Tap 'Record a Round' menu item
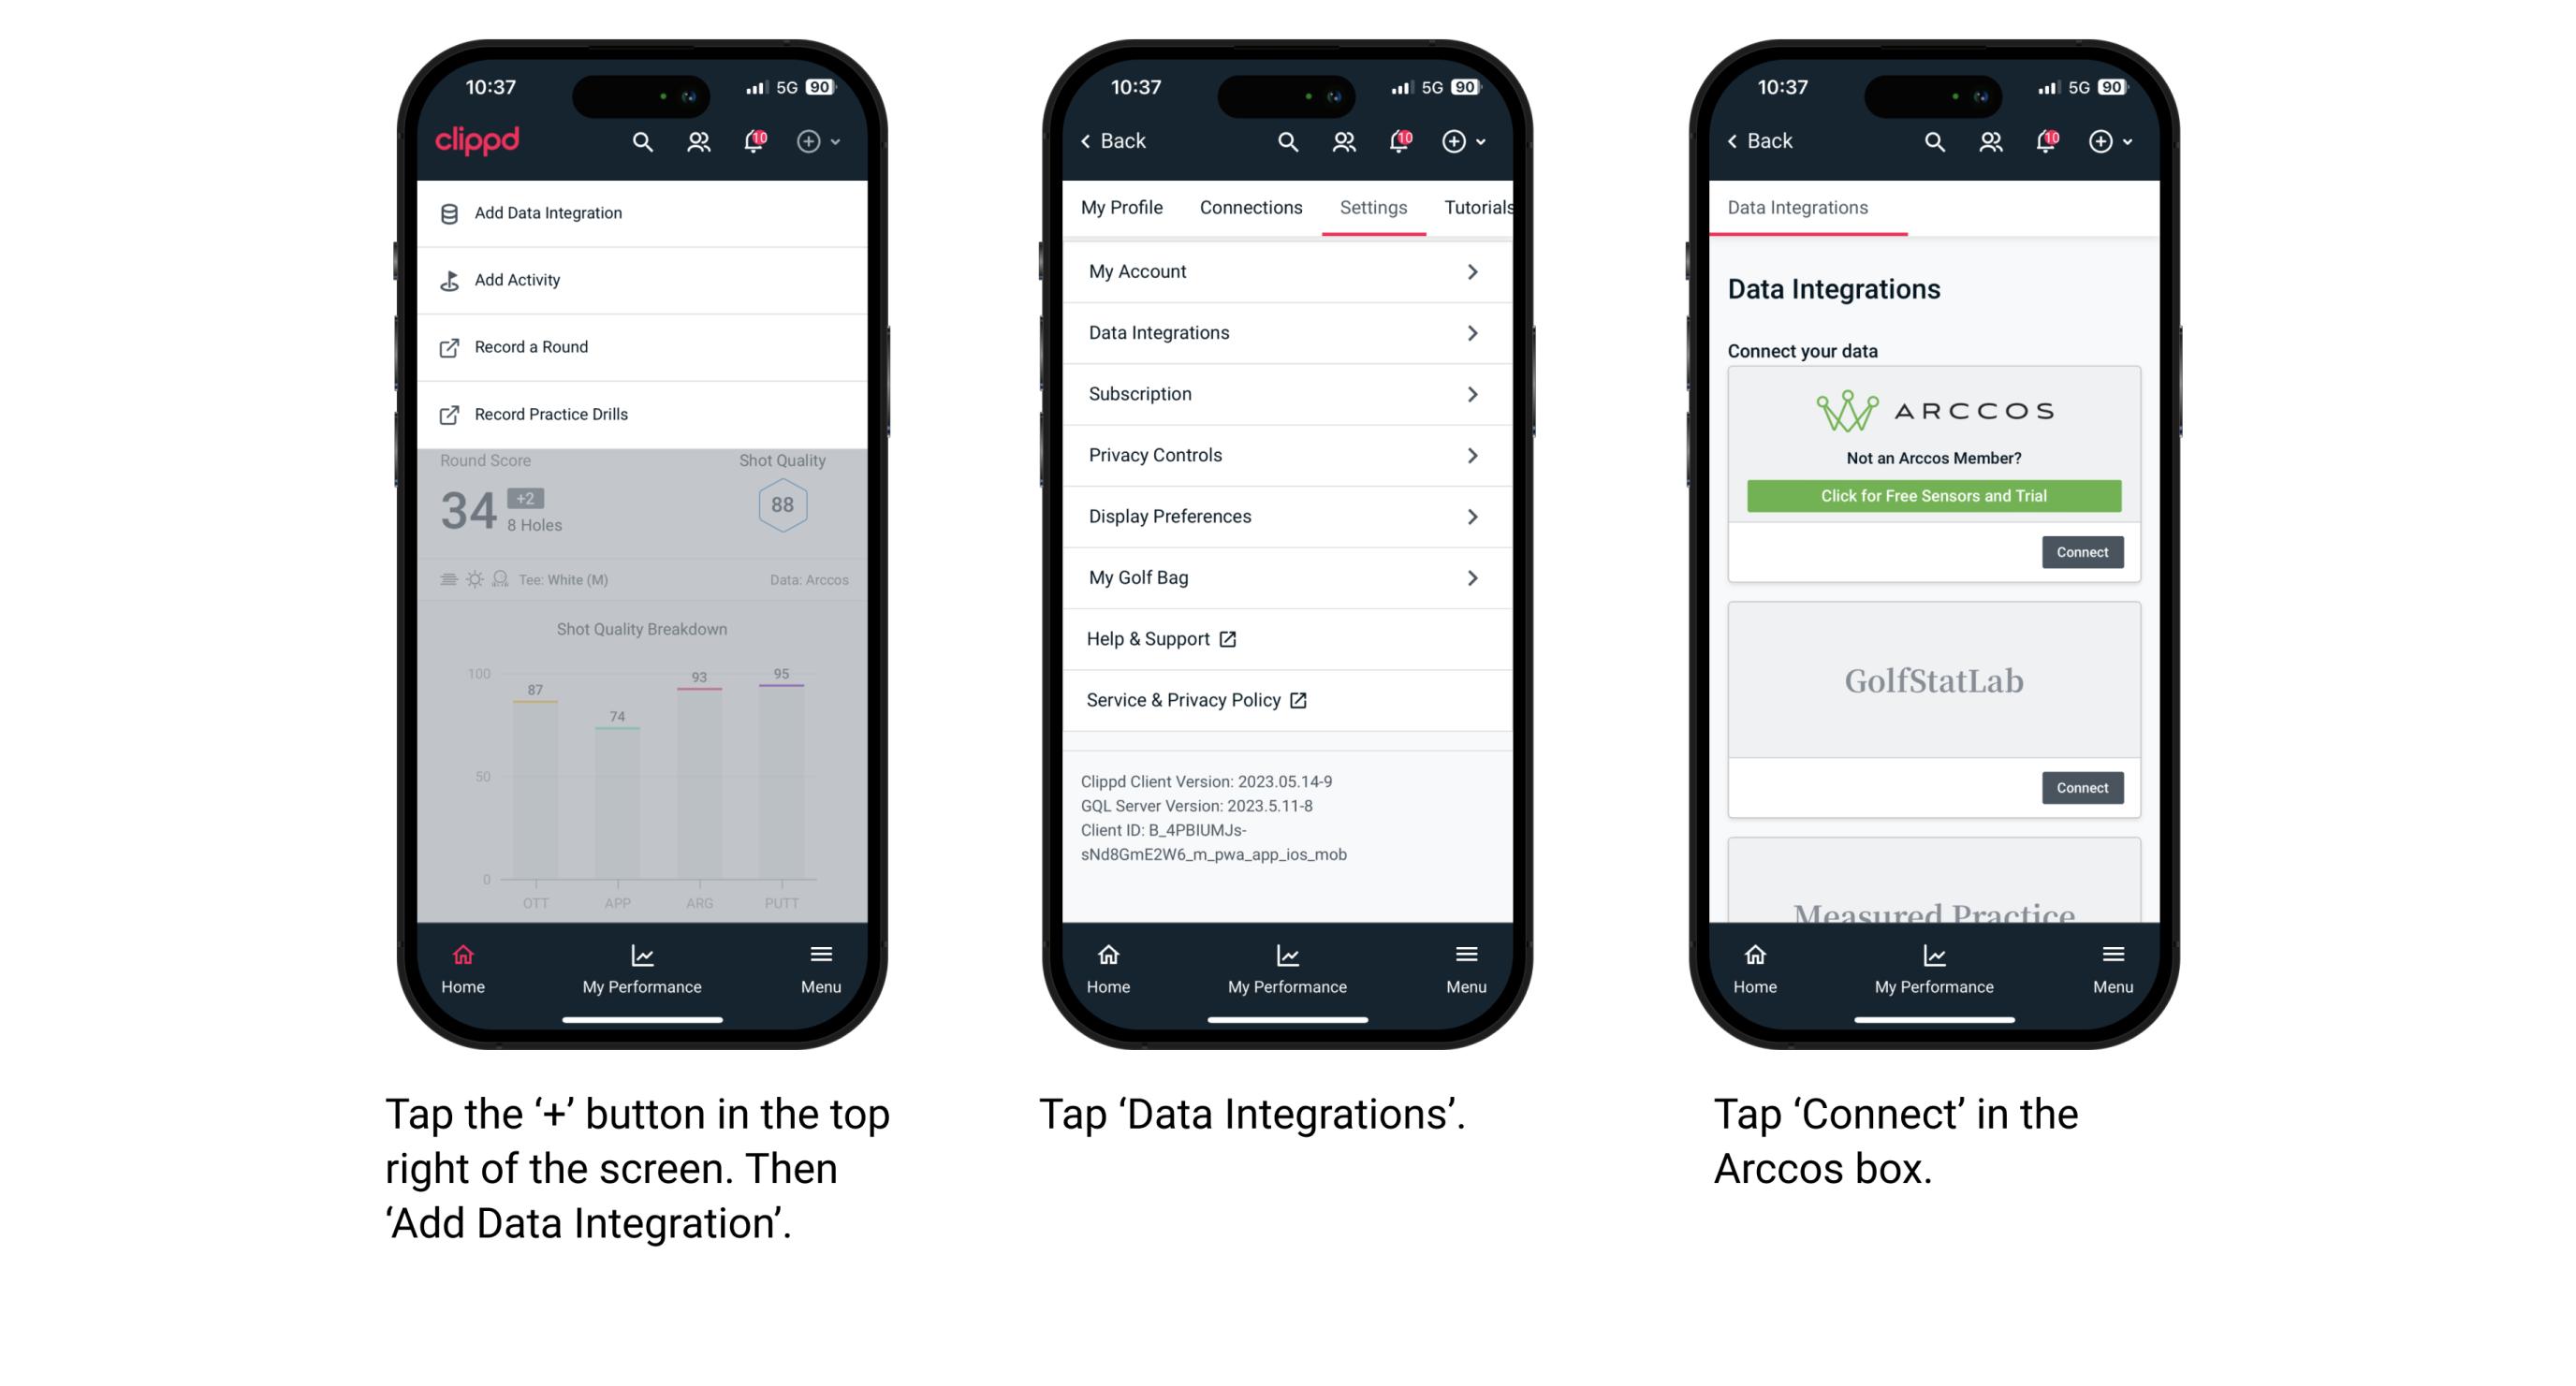Screen dimensions: 2576x1386 point(531,346)
